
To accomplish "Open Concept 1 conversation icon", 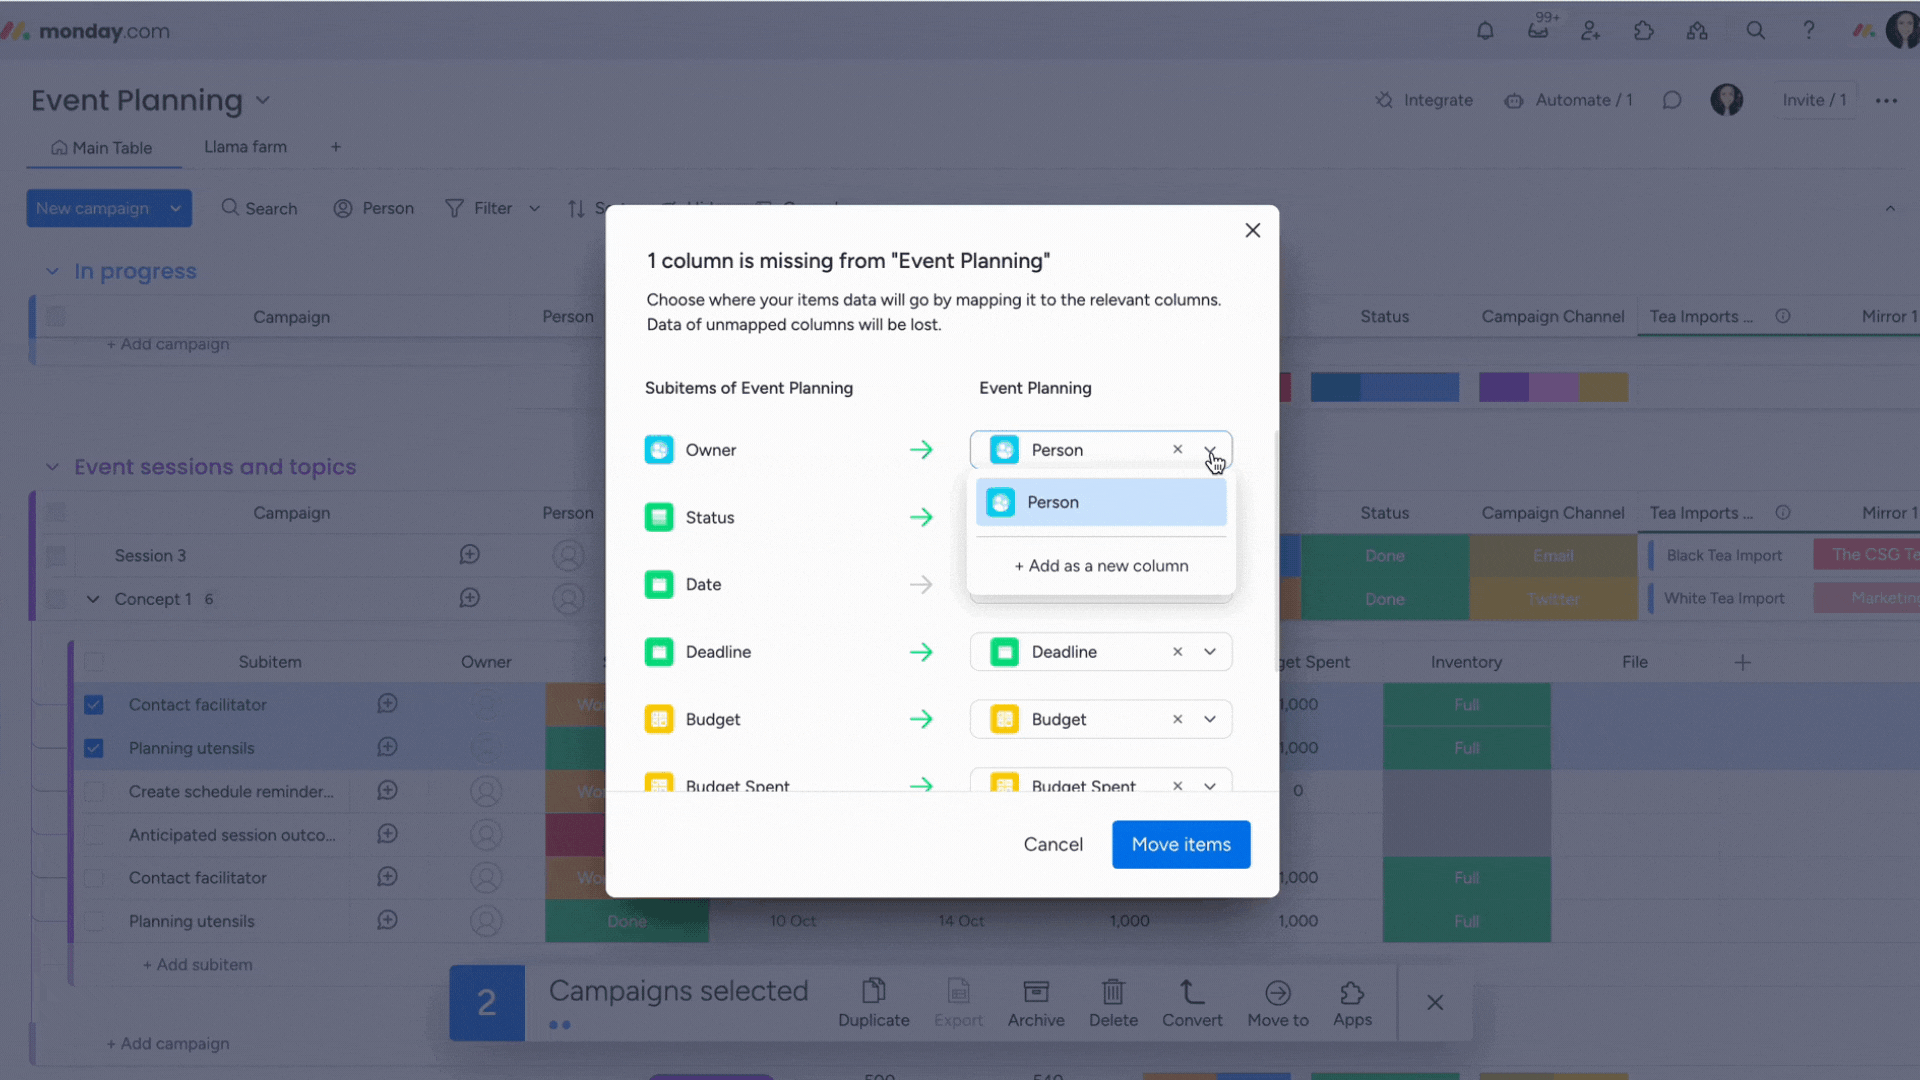I will (x=469, y=598).
